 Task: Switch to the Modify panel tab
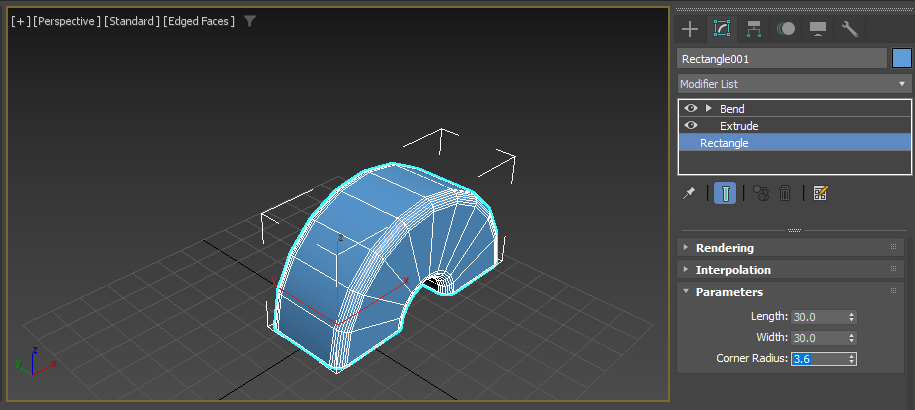coord(721,28)
